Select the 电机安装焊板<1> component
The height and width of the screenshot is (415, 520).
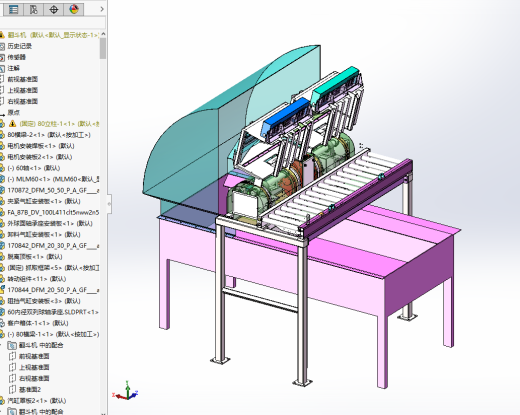tap(41, 146)
